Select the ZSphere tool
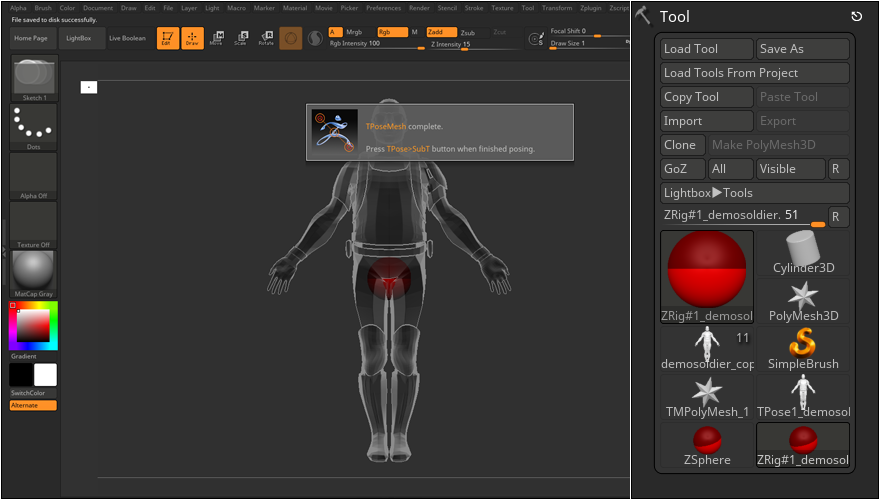The width and height of the screenshot is (880, 500). [x=707, y=445]
